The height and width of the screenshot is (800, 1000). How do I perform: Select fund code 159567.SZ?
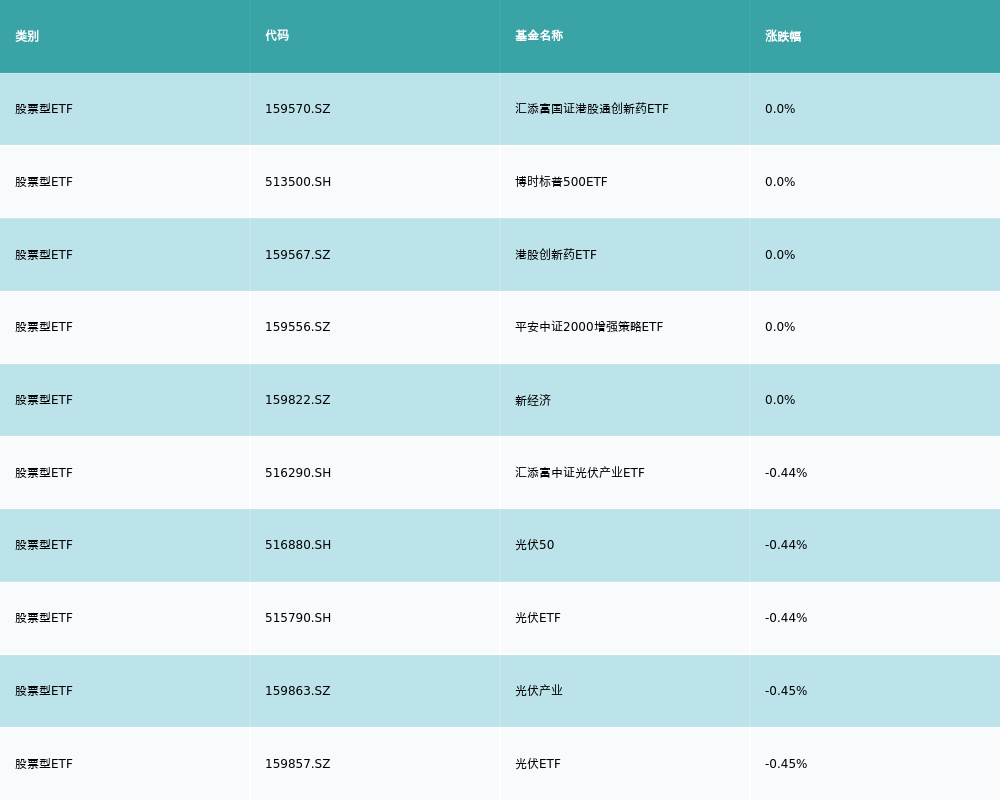(298, 255)
